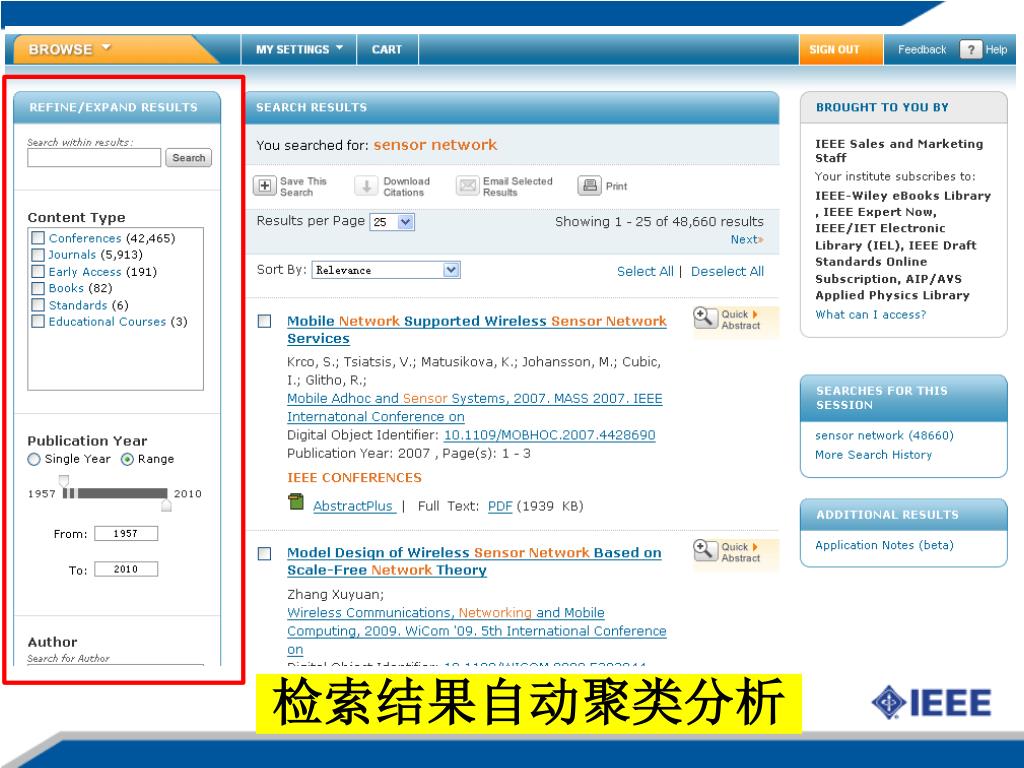Click the Journals filter link

click(72, 255)
